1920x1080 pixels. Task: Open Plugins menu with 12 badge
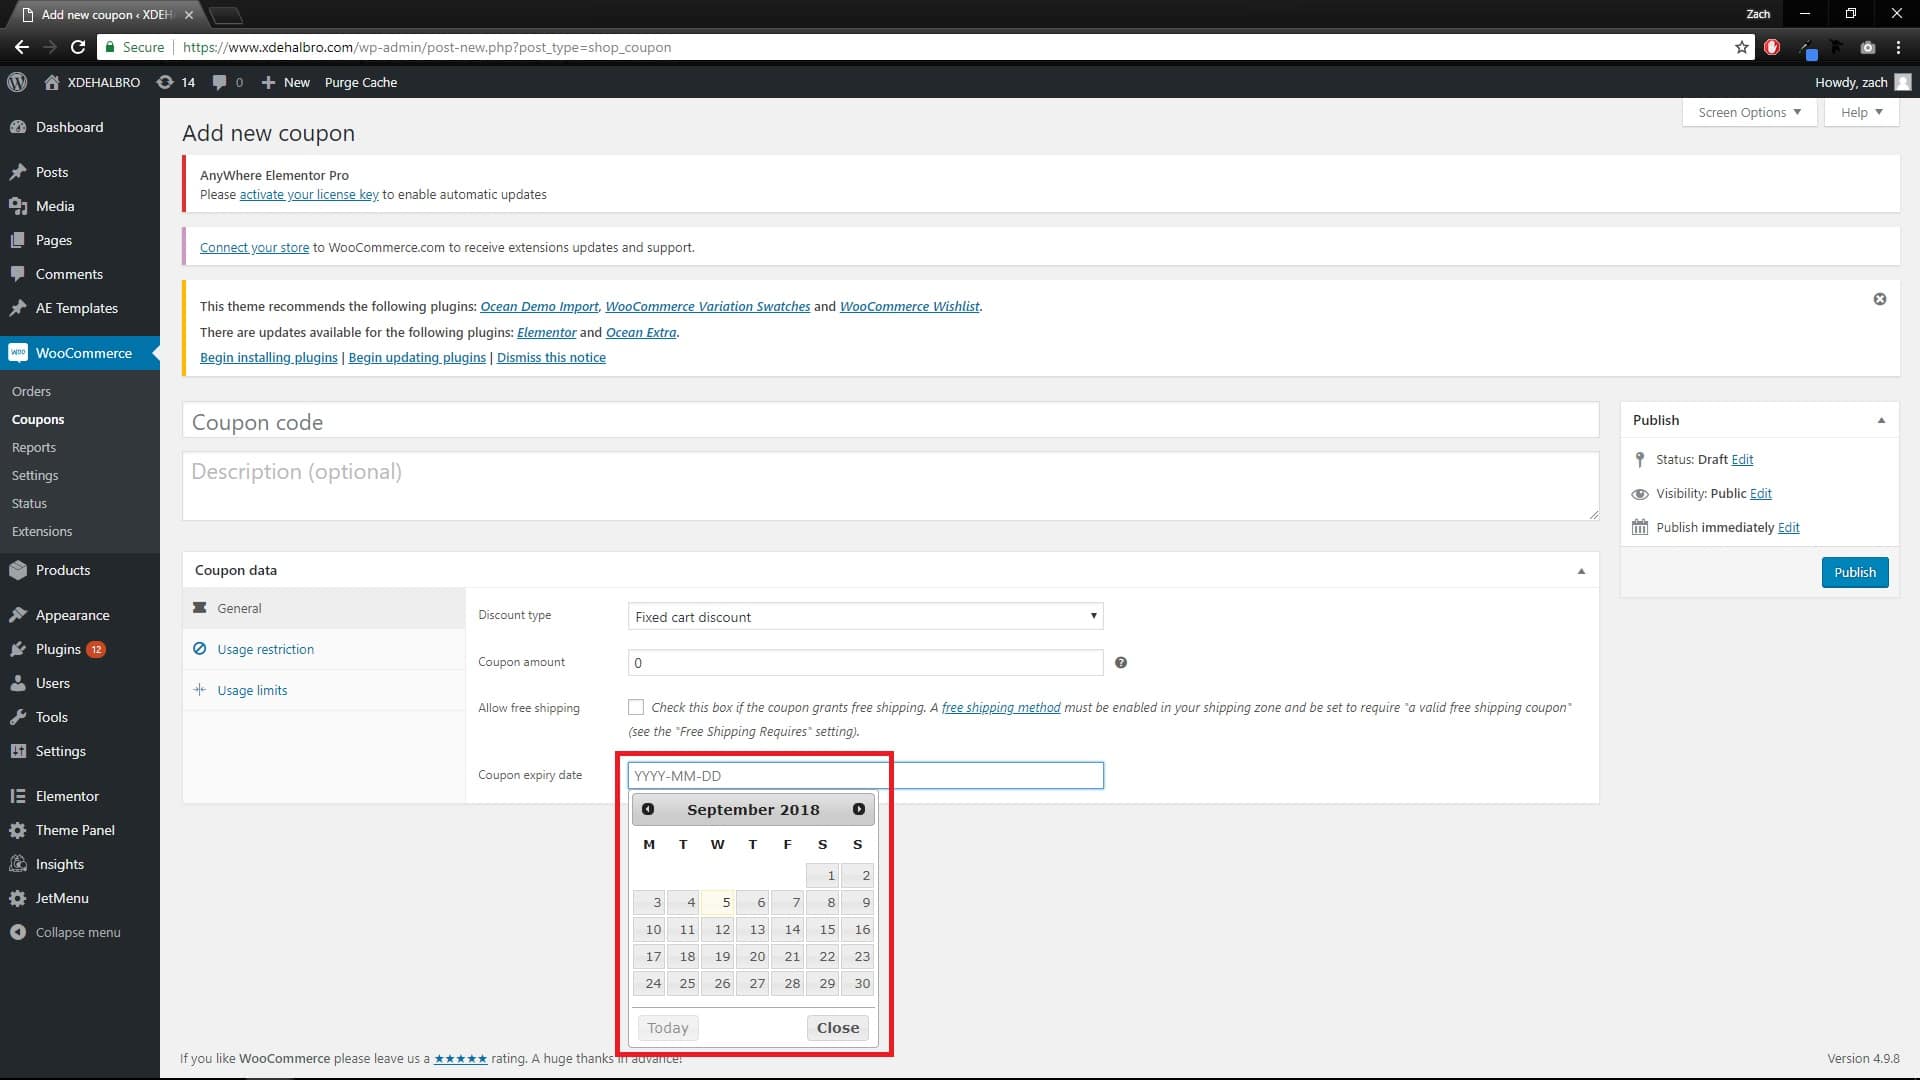80,649
